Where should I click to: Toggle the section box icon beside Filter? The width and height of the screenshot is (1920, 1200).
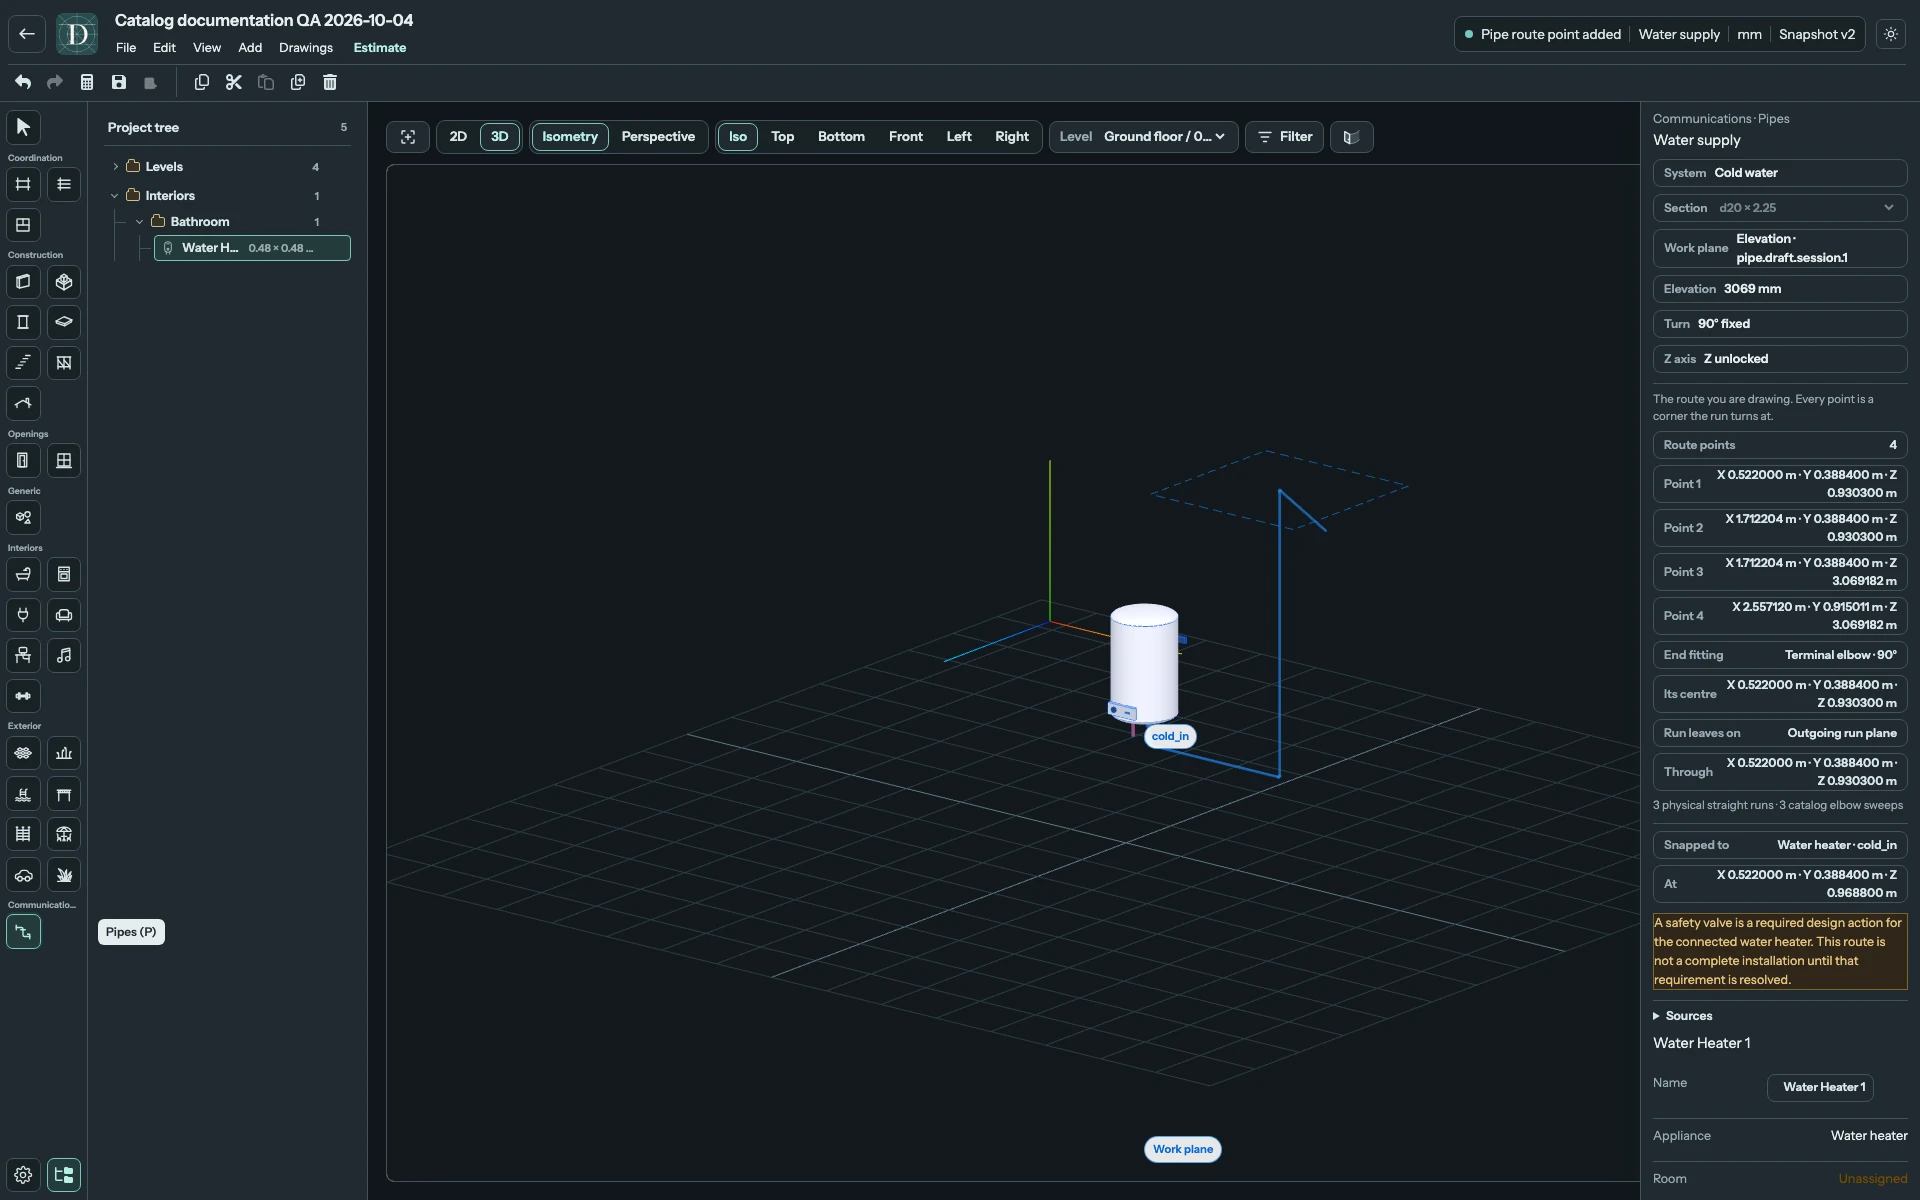[x=1352, y=137]
